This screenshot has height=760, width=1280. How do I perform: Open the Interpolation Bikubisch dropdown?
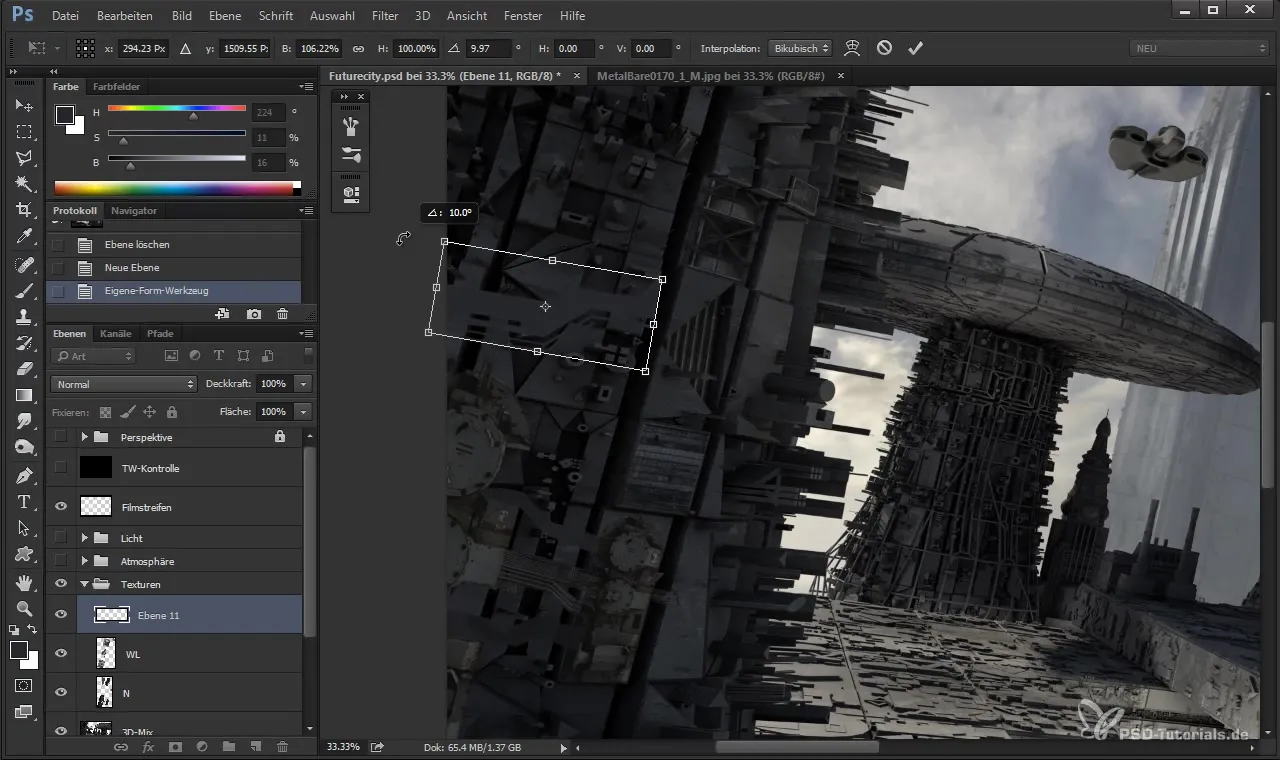click(x=799, y=48)
